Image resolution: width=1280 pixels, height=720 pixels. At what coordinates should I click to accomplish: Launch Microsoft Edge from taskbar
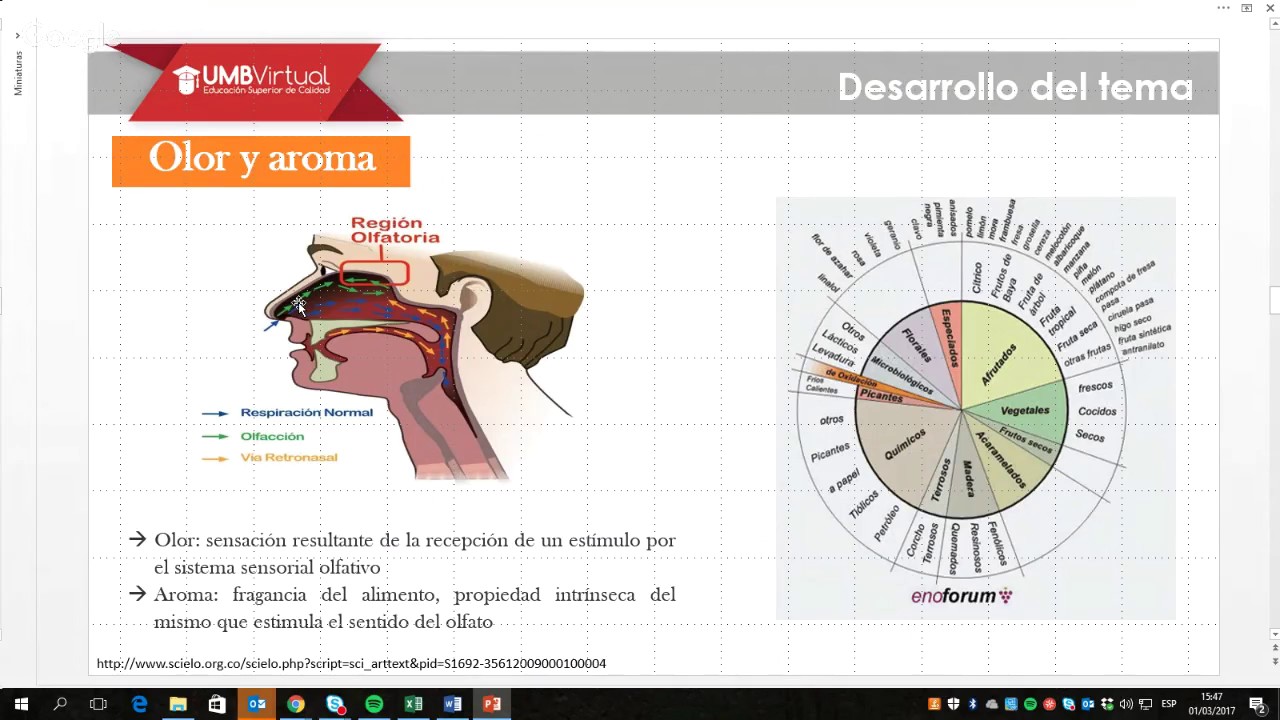tap(139, 704)
